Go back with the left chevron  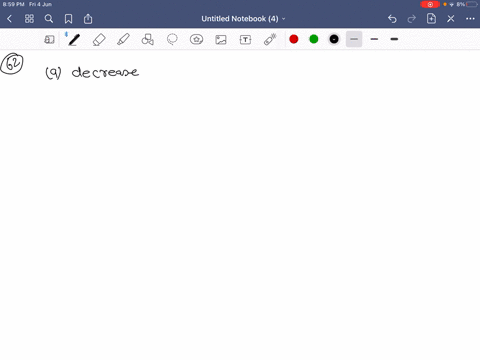tap(10, 19)
